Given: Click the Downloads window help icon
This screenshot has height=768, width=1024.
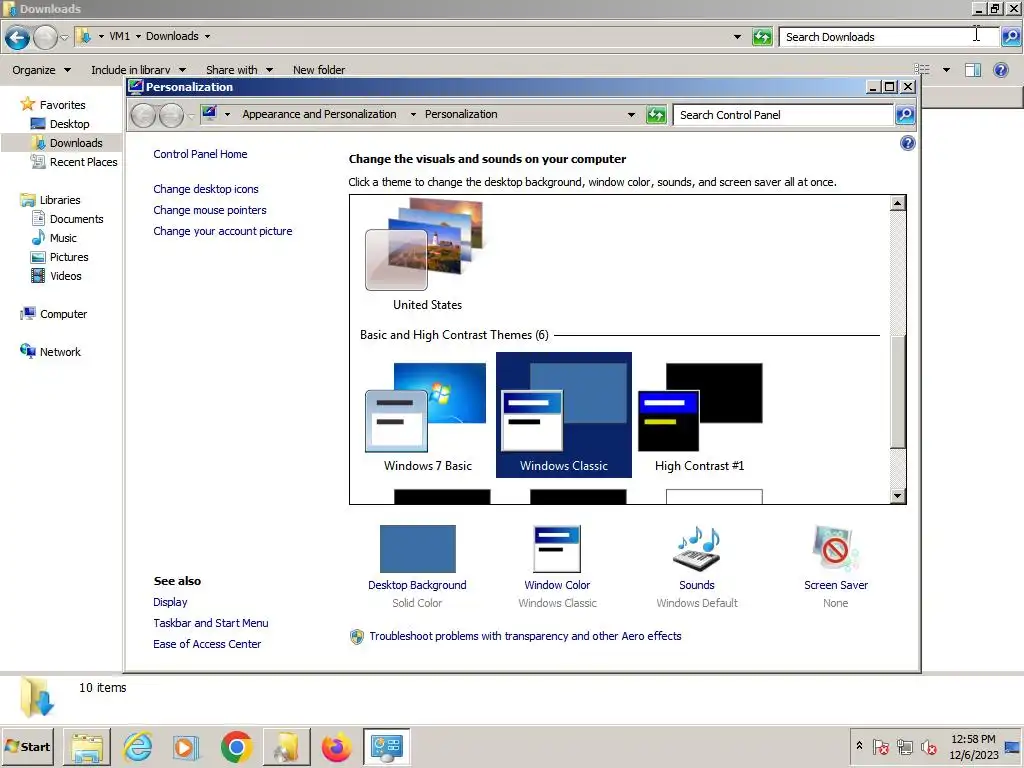Looking at the screenshot, I should (x=1000, y=69).
